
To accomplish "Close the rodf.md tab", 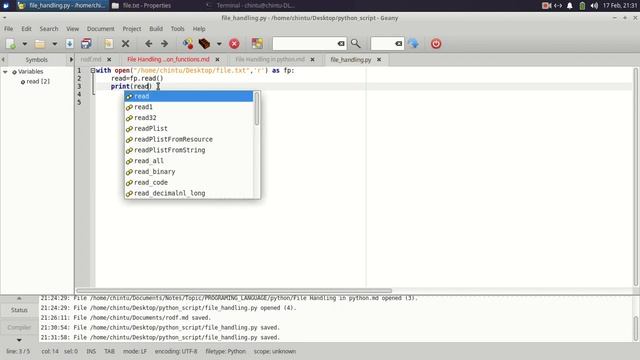I will pos(109,60).
